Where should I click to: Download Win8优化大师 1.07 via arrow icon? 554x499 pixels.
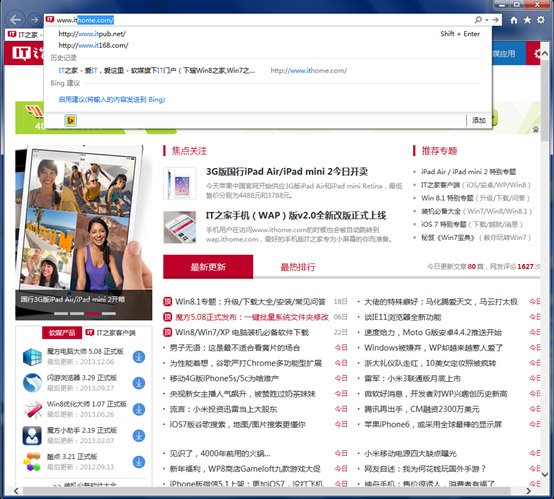click(x=139, y=409)
